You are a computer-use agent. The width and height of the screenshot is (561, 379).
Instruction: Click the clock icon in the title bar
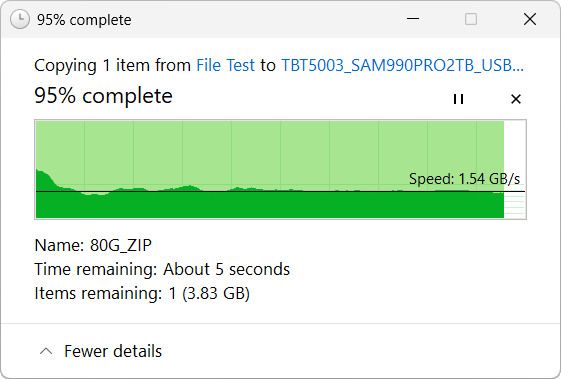(20, 19)
